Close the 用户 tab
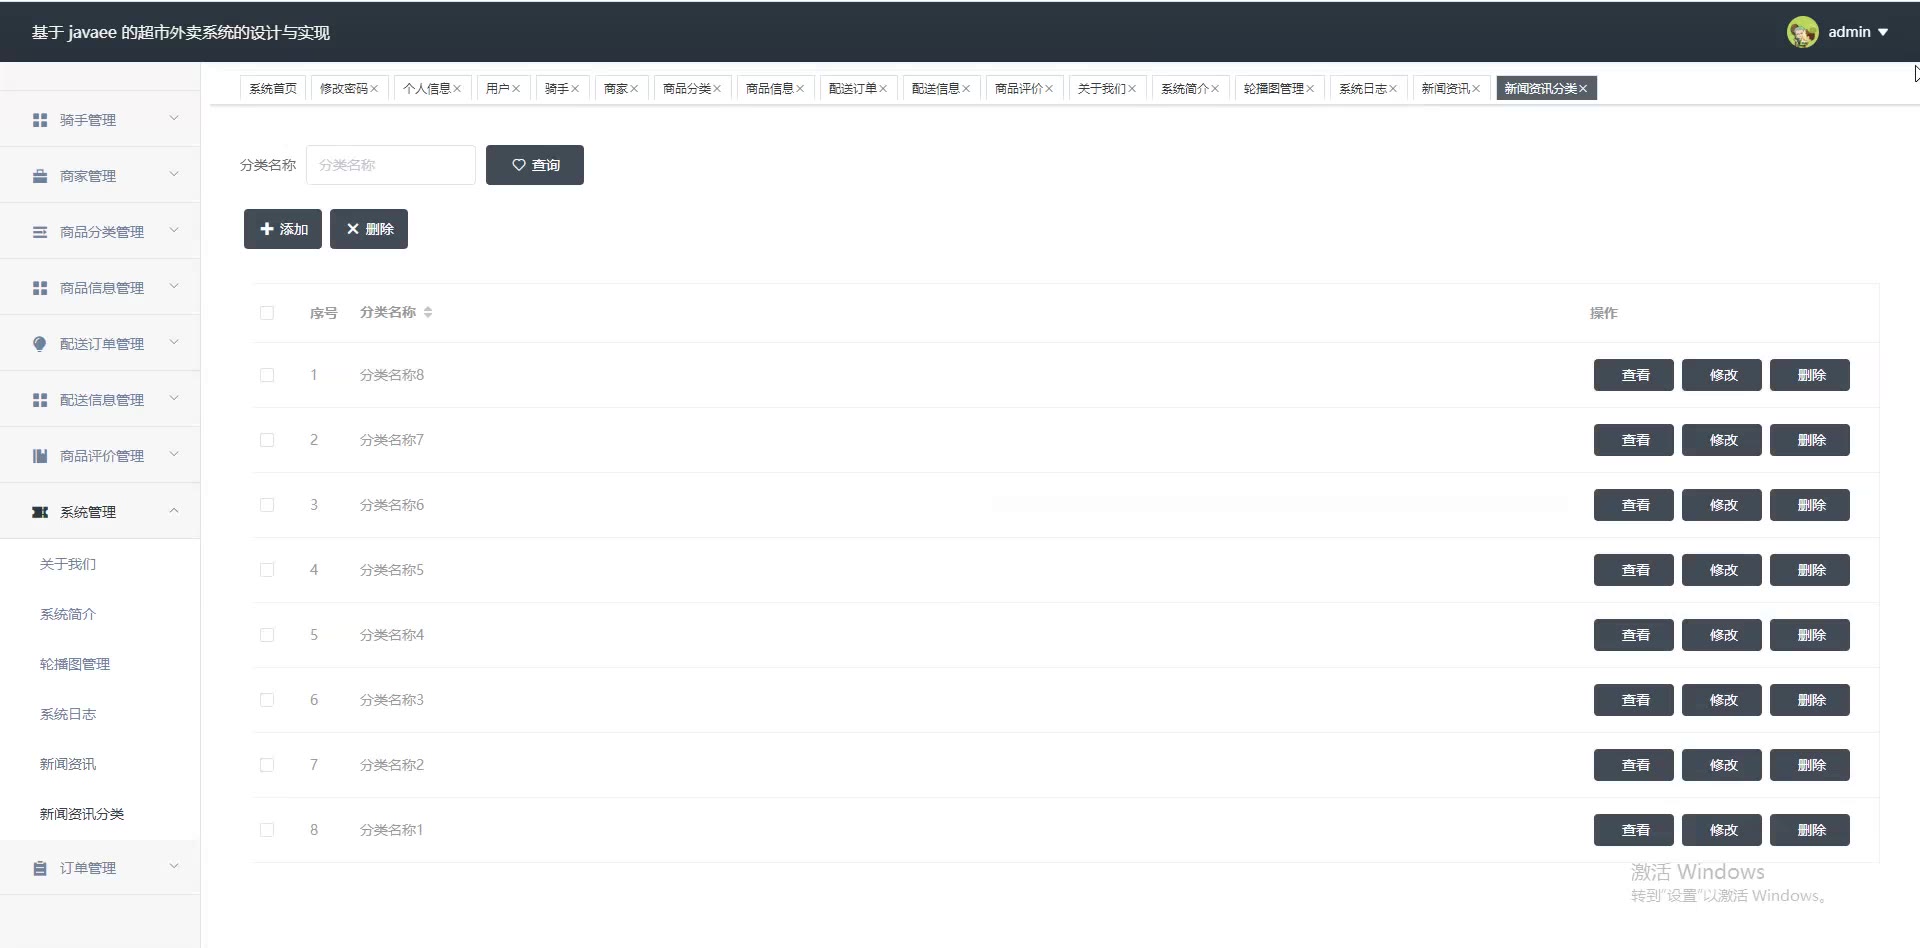 (516, 89)
